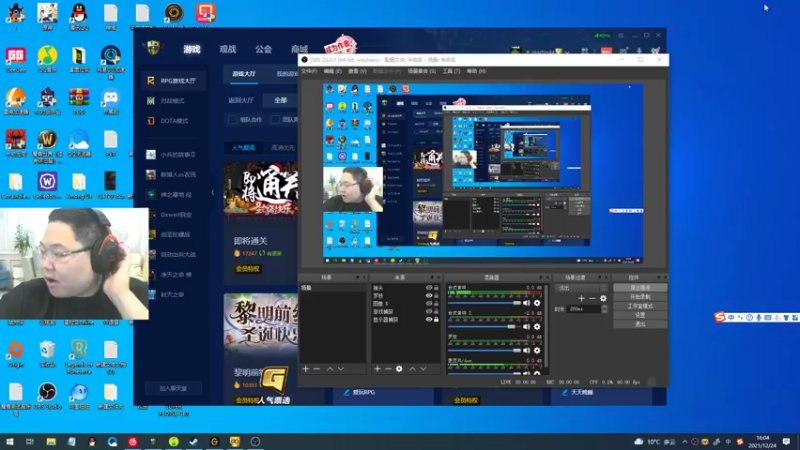This screenshot has width=800, height=450.
Task: Show hidden system tray icons chevron
Action: 685,442
